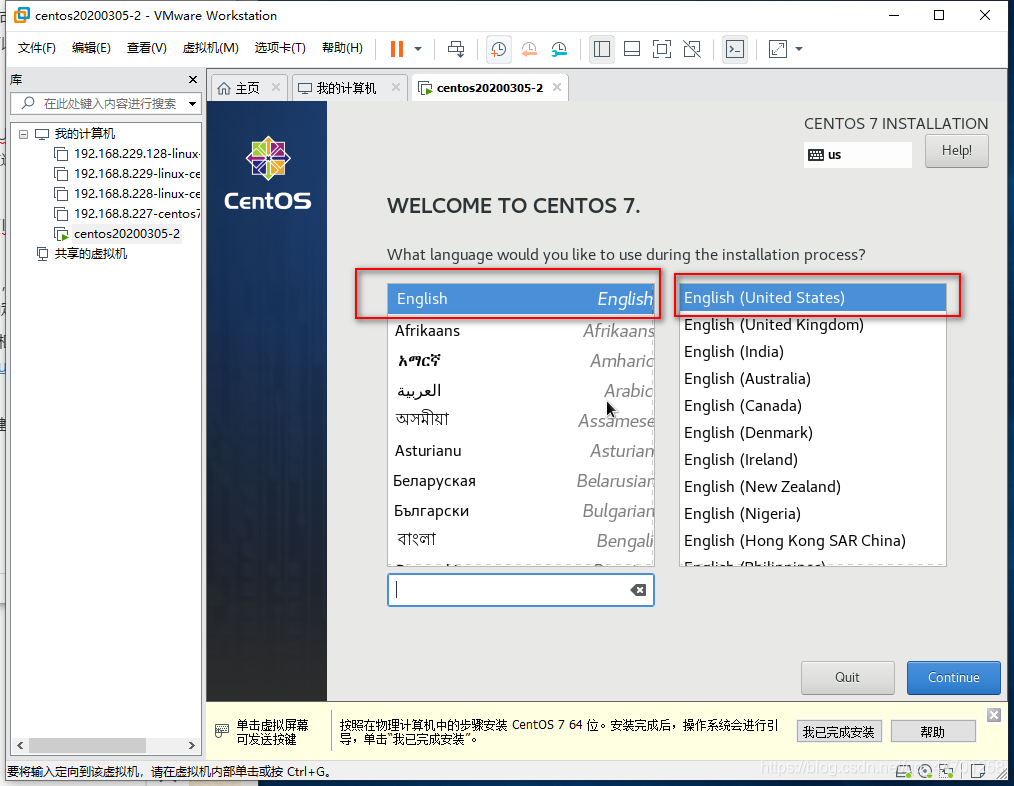Open the 文件(F) menu
The width and height of the screenshot is (1014, 786).
36,48
